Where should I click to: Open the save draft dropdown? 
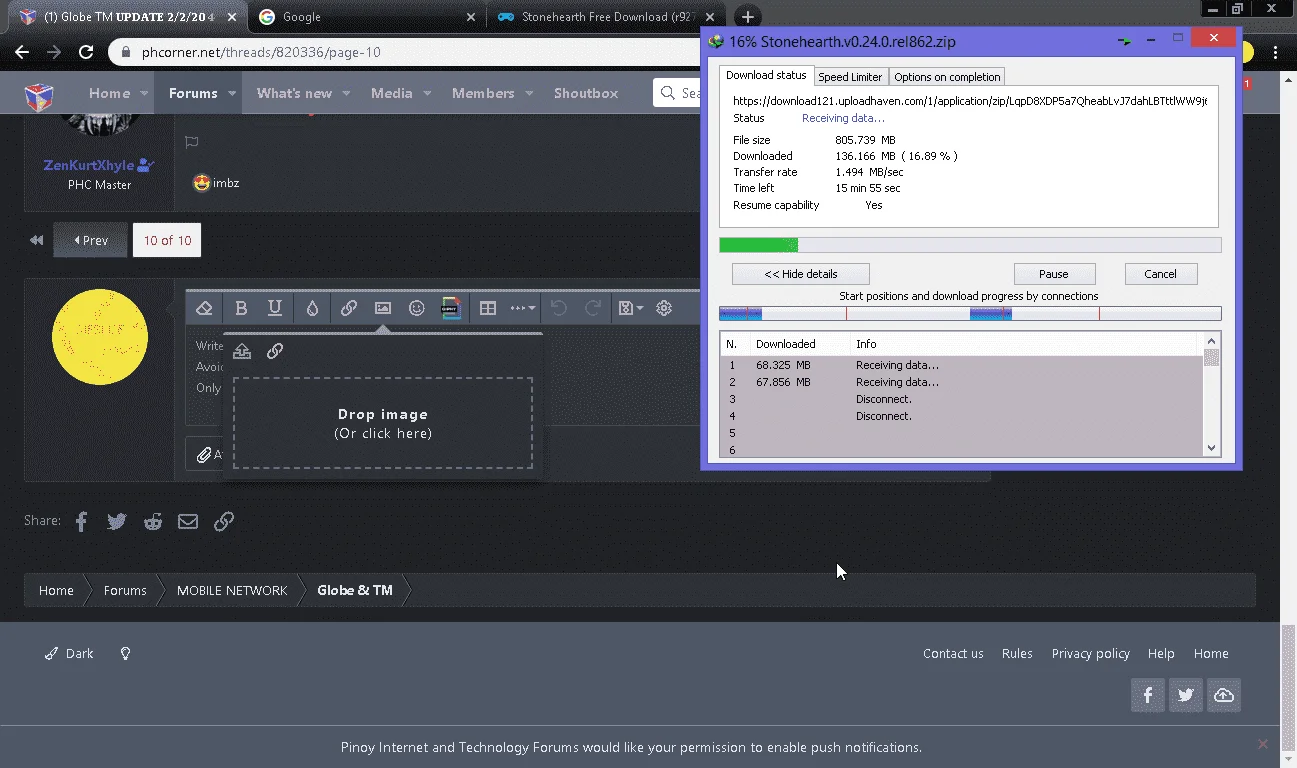[x=631, y=308]
